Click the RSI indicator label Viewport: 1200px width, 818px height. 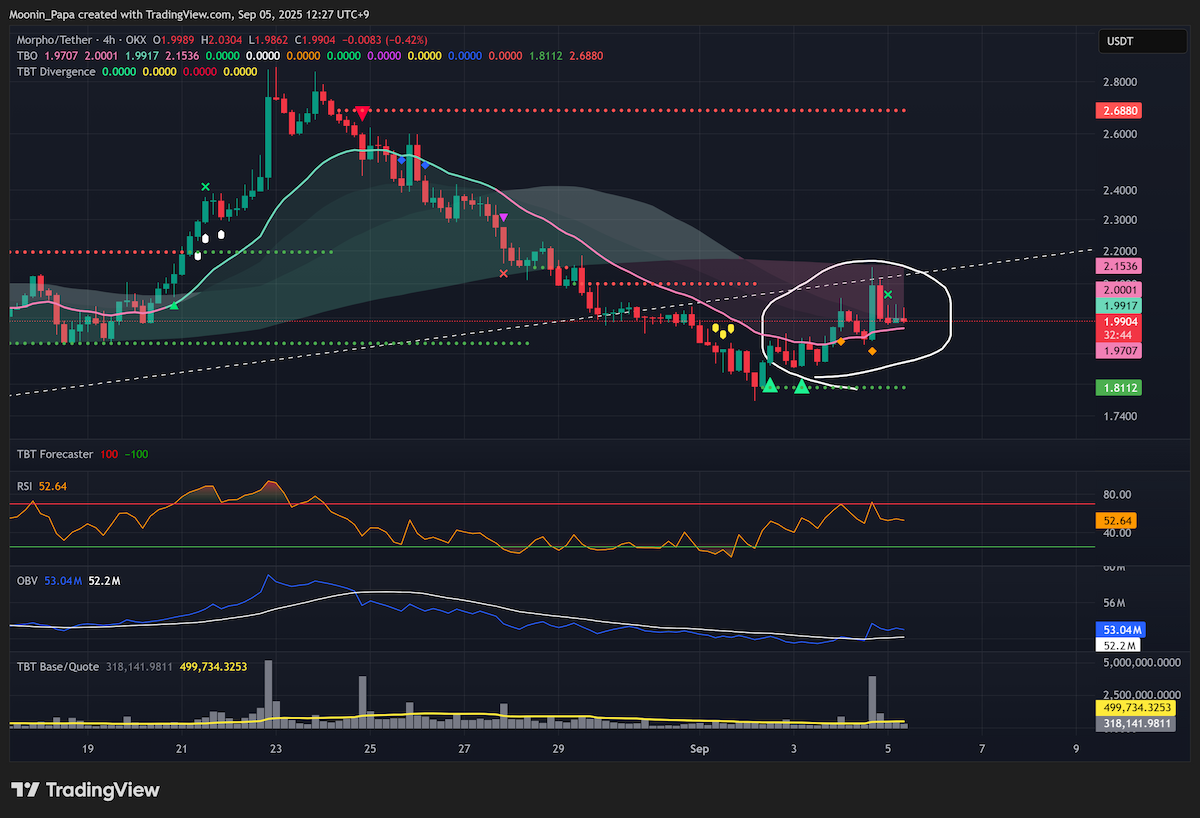point(26,486)
